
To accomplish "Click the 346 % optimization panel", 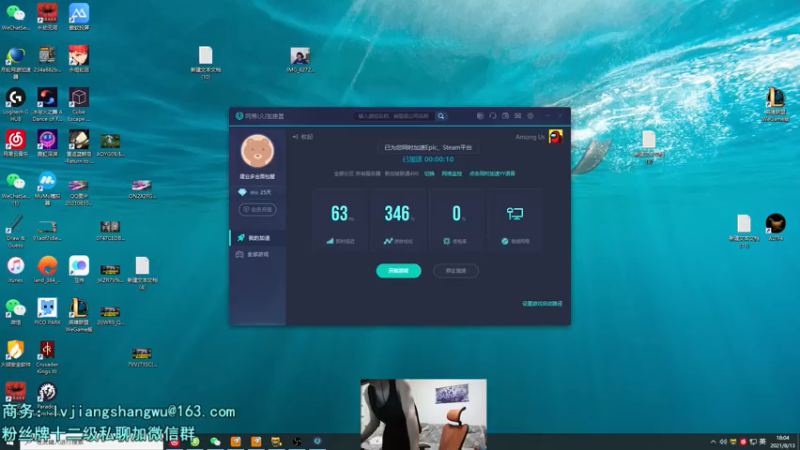I will click(x=398, y=220).
